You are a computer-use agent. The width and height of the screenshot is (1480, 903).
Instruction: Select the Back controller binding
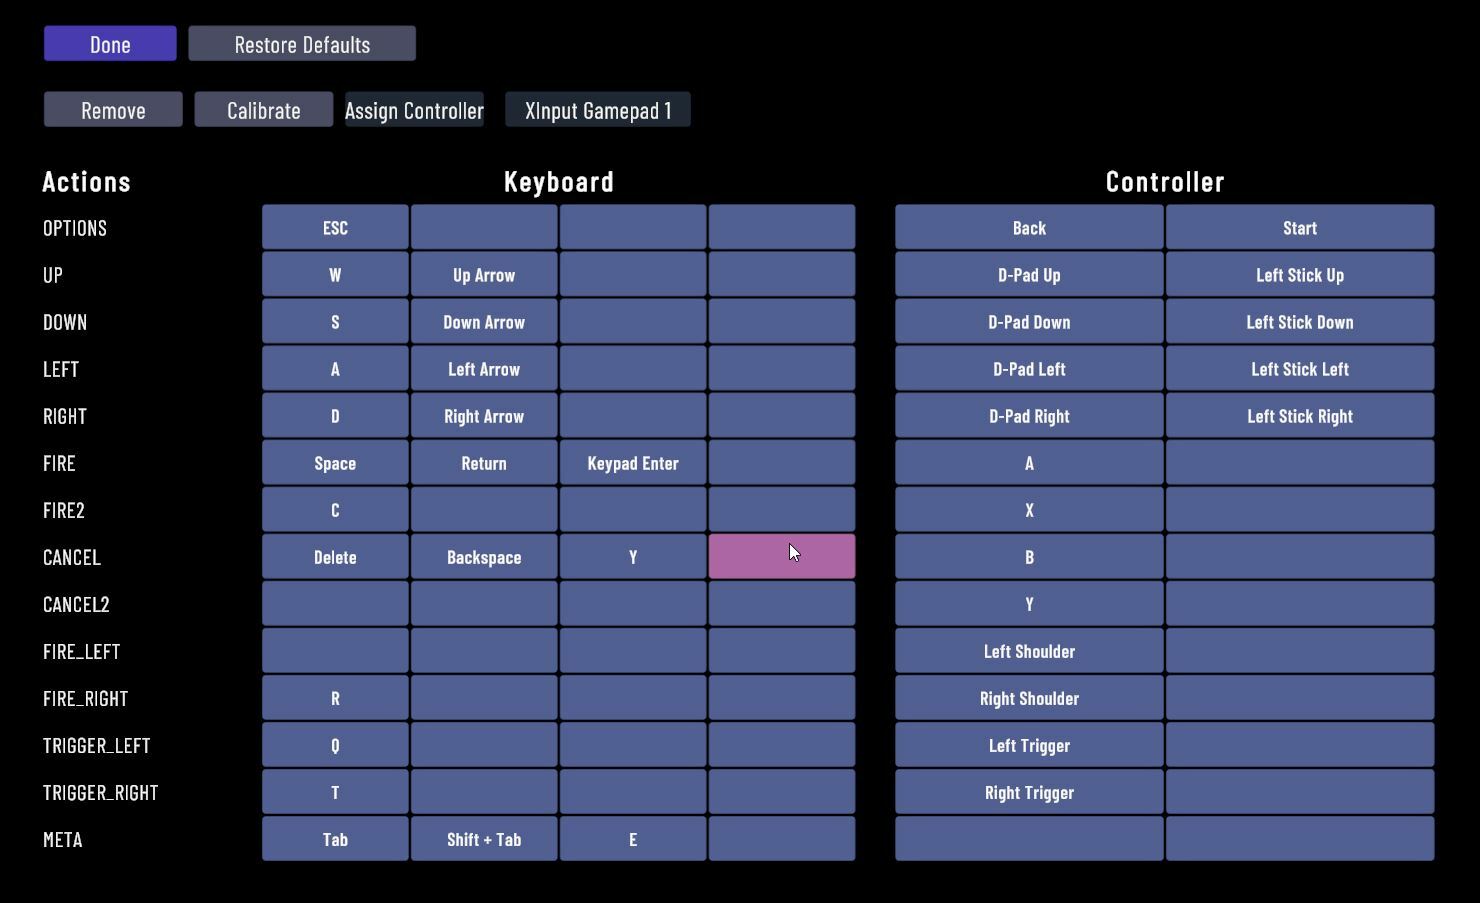click(1029, 228)
